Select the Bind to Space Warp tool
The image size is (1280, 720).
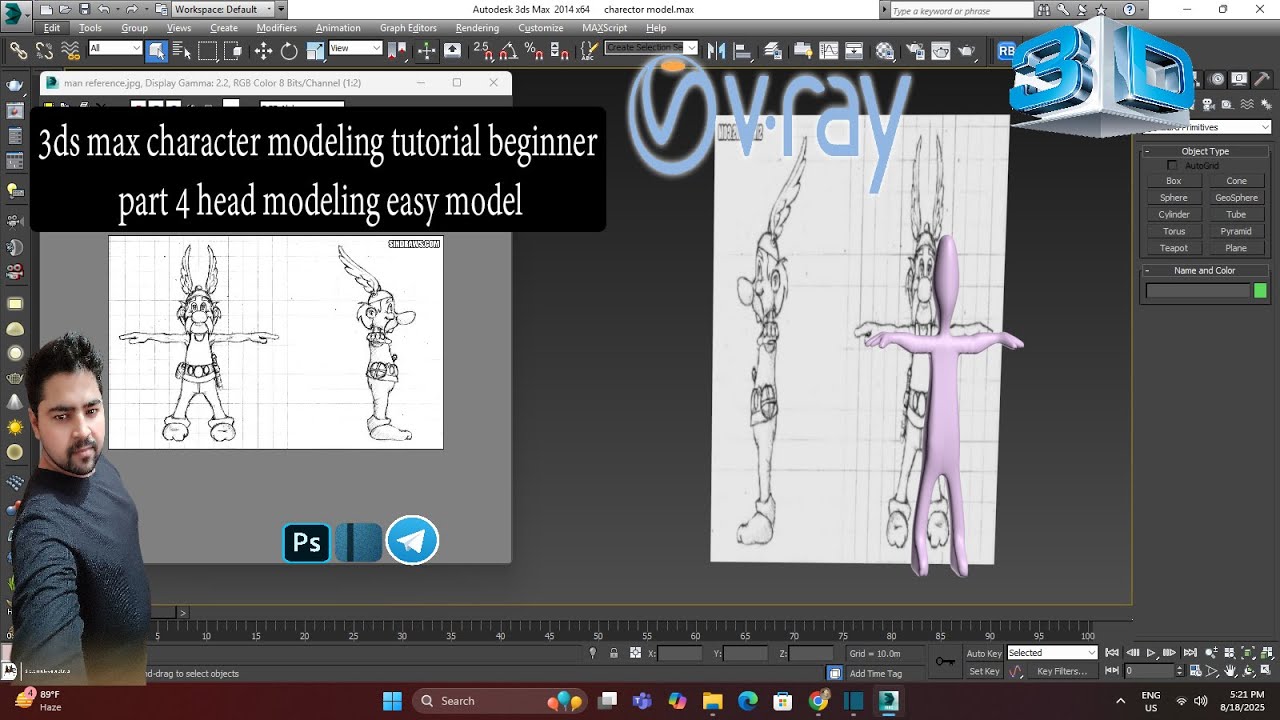tap(70, 50)
